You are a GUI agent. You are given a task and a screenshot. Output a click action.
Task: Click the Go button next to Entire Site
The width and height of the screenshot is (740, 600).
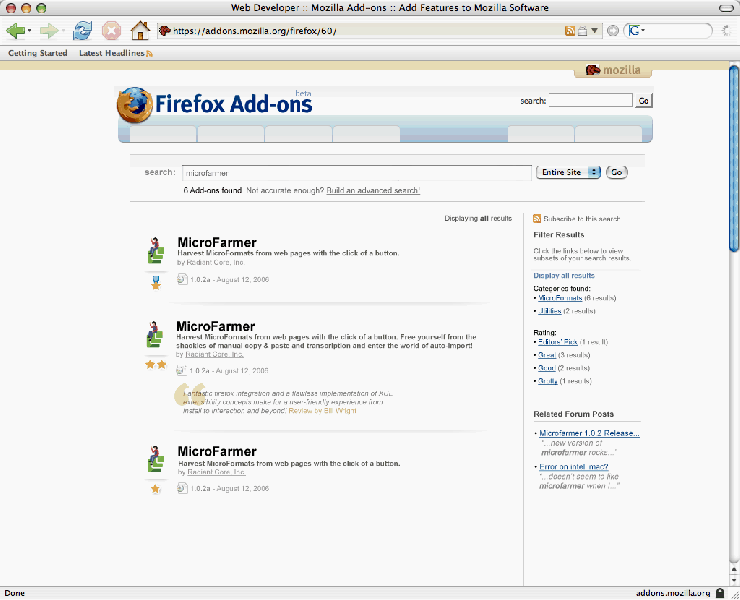click(616, 172)
